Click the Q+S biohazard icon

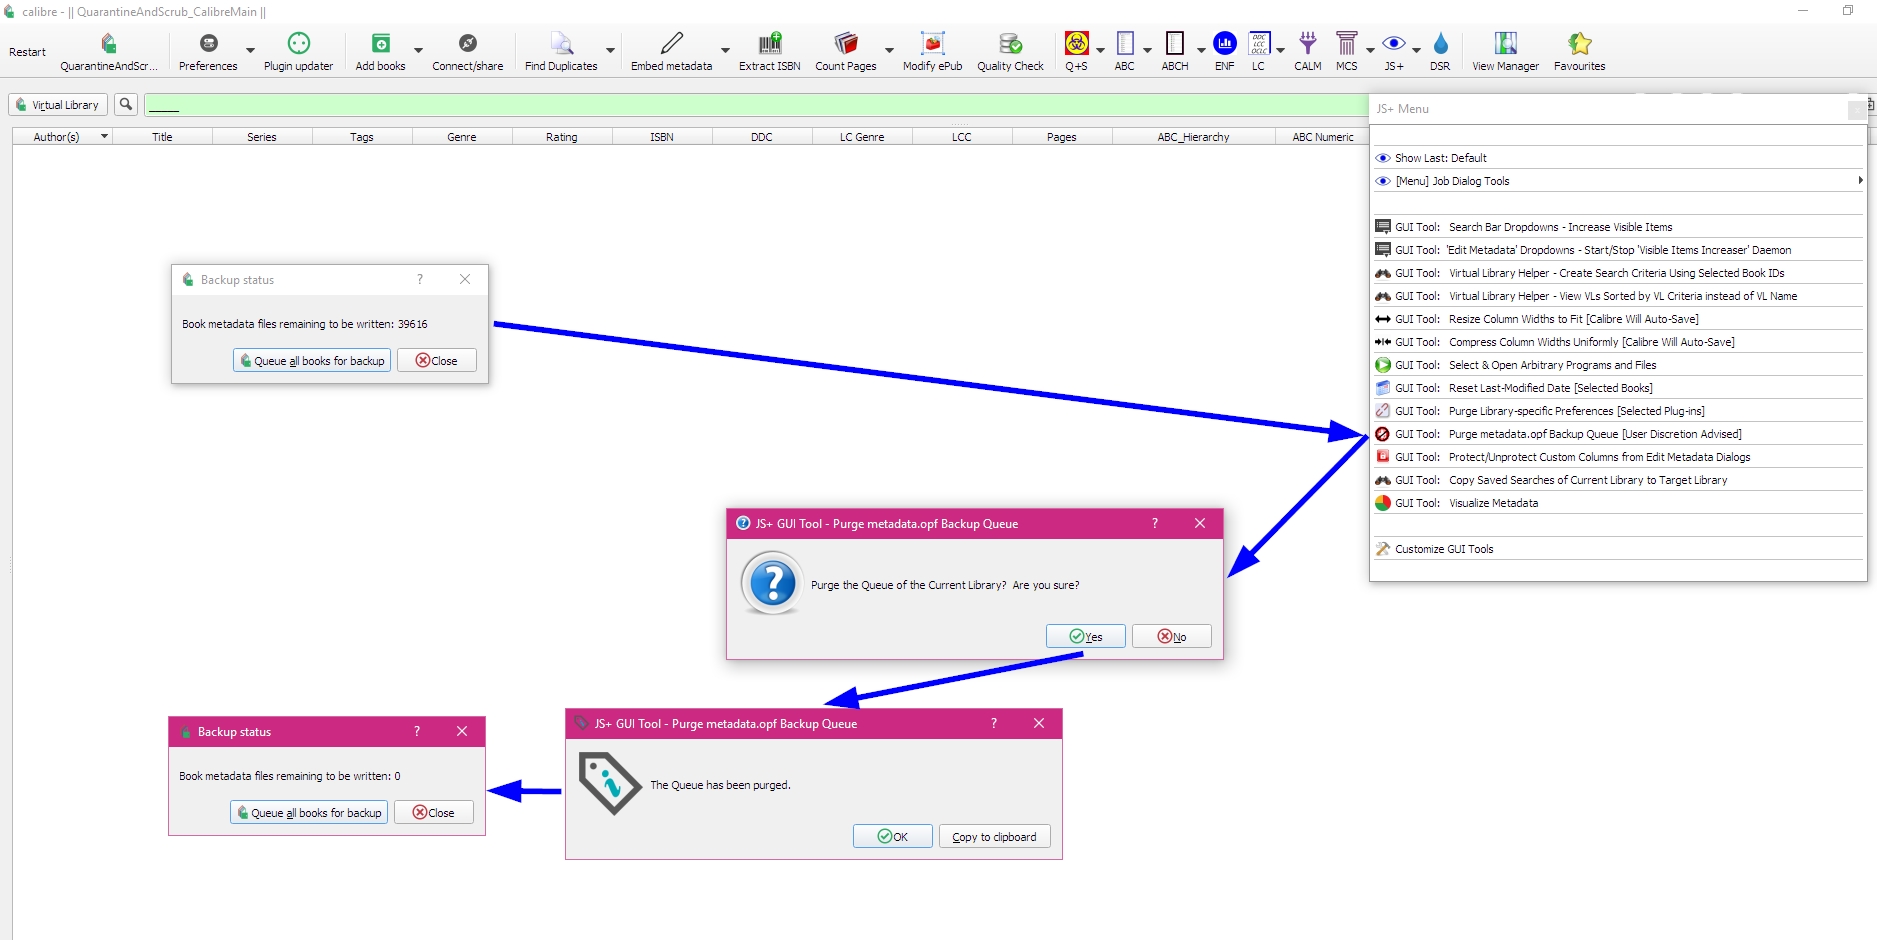coord(1076,44)
